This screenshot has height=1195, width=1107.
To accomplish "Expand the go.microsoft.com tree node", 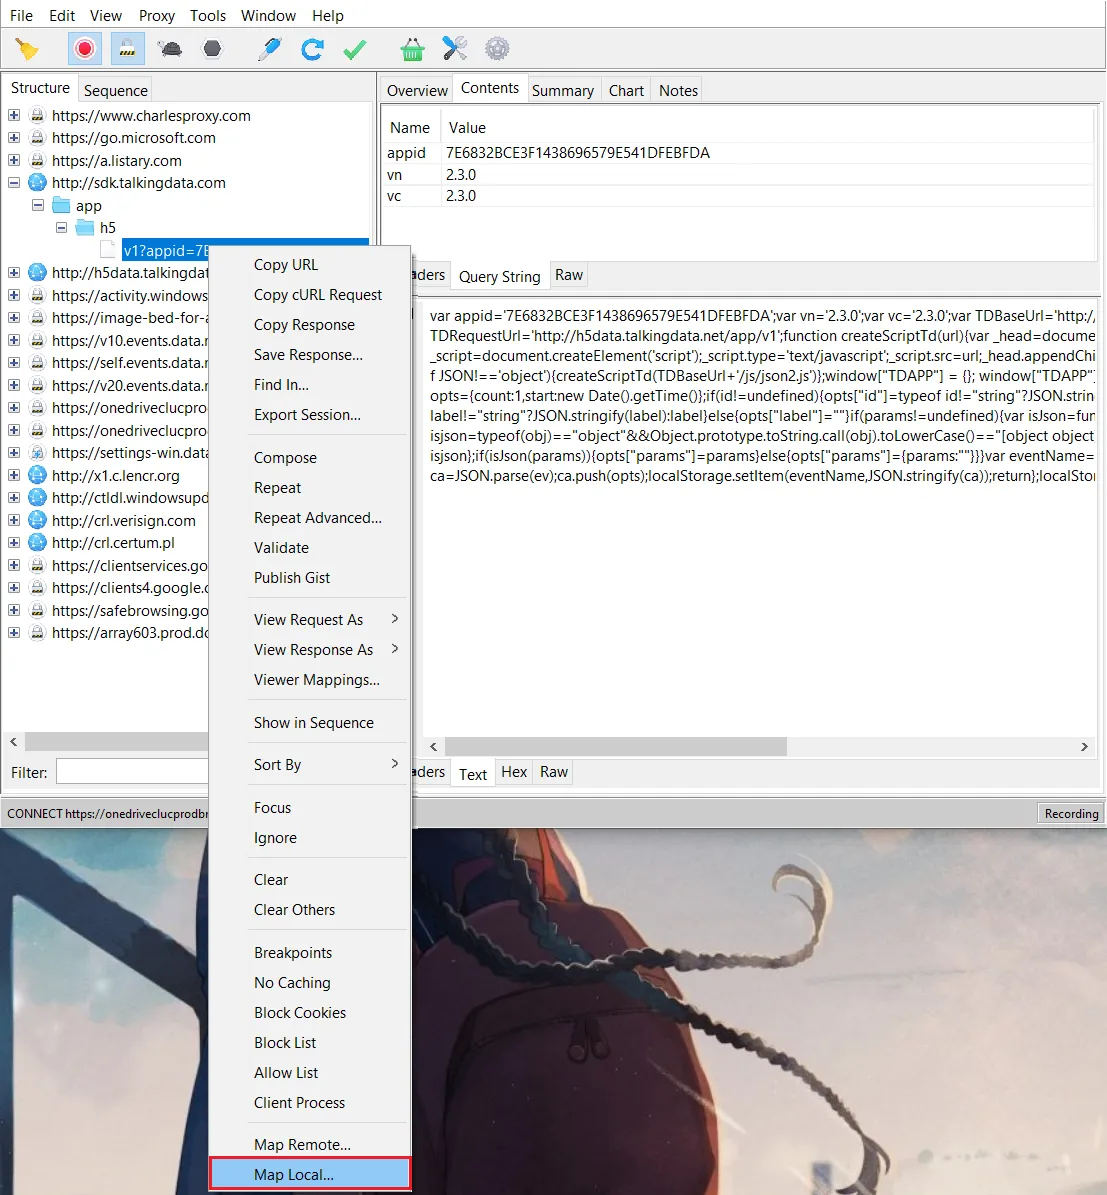I will [x=14, y=138].
